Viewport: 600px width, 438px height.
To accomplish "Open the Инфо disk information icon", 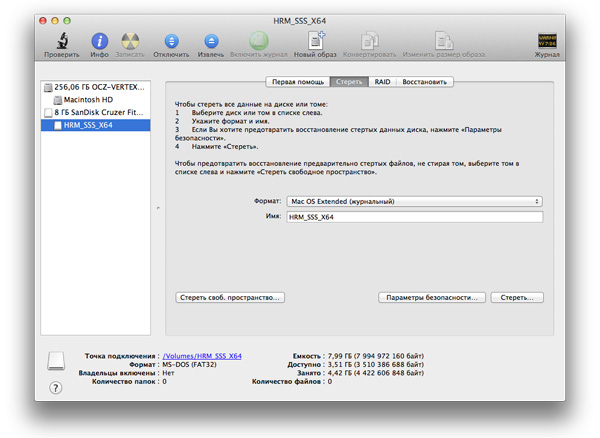I will (100, 42).
